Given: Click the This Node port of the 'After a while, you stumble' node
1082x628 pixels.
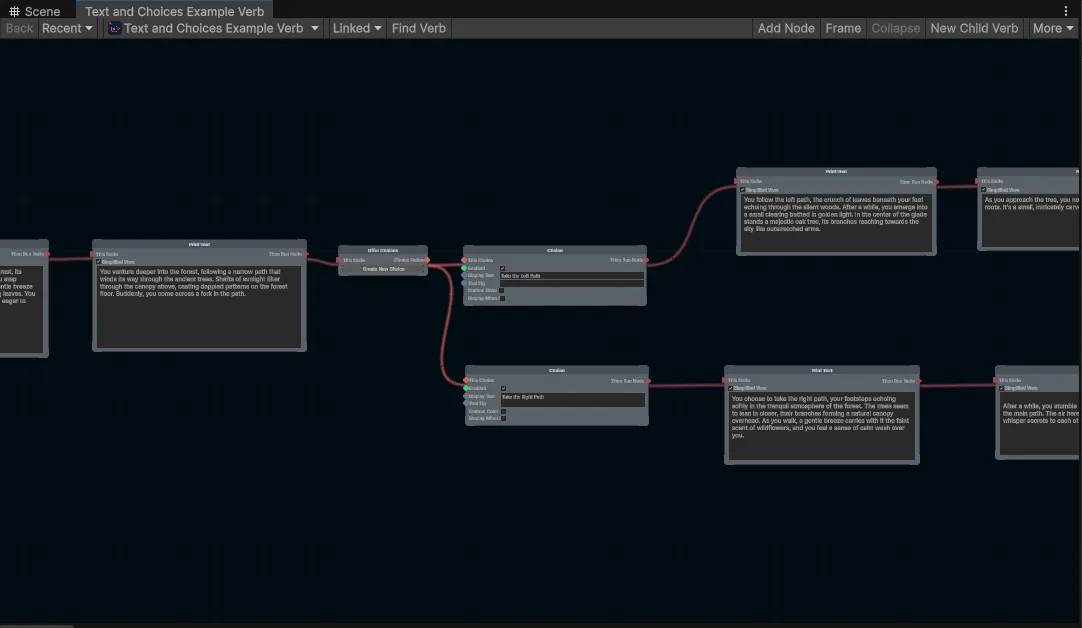Looking at the screenshot, I should [996, 380].
